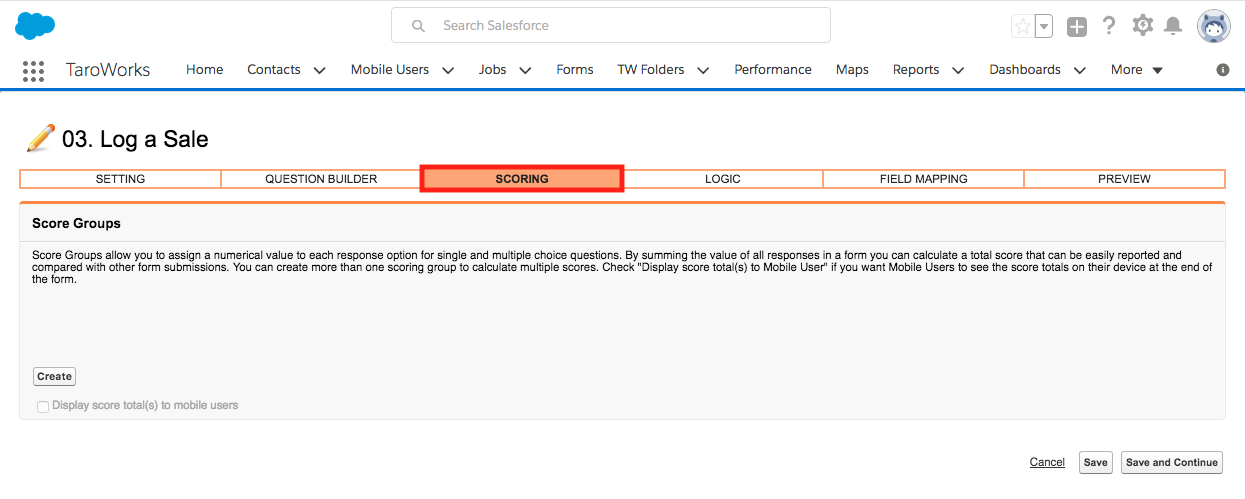Open the Setup gear icon

1142,26
